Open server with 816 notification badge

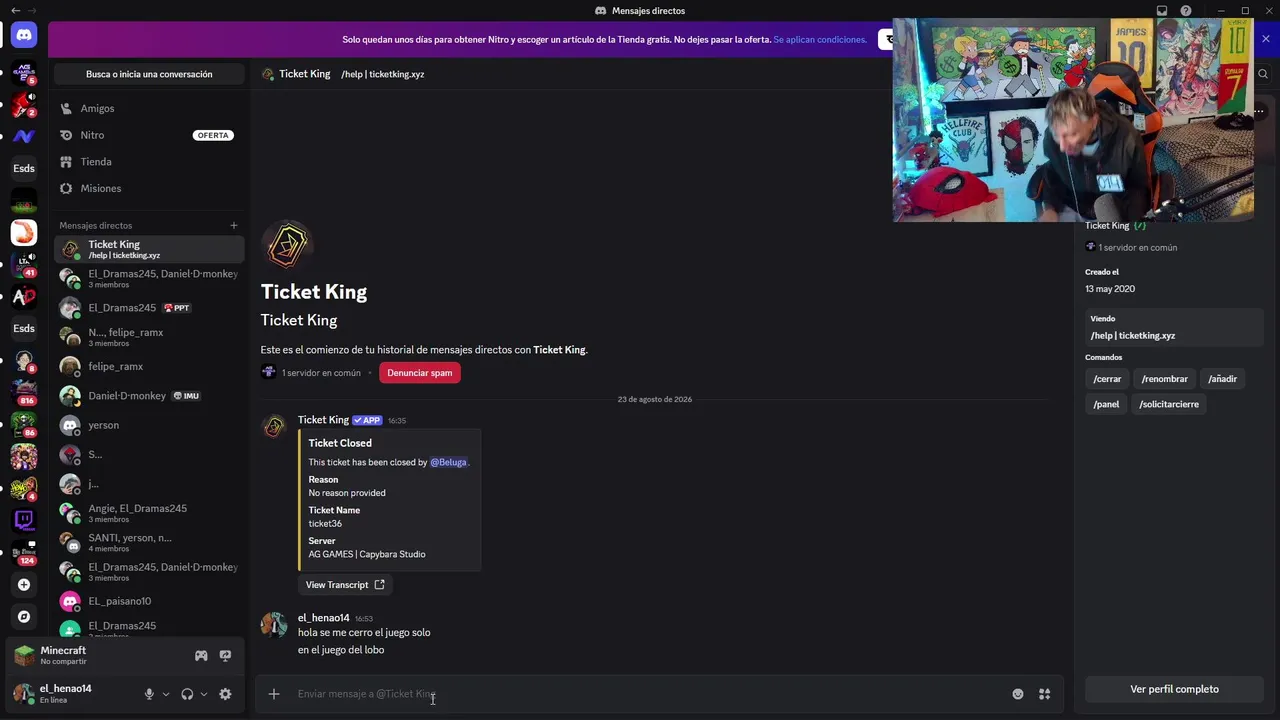click(24, 392)
